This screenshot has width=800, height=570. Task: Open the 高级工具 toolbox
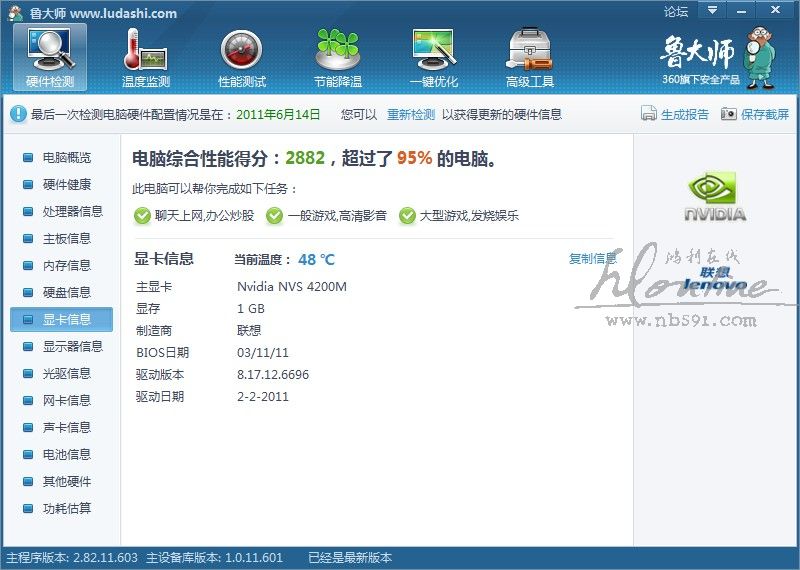point(530,57)
